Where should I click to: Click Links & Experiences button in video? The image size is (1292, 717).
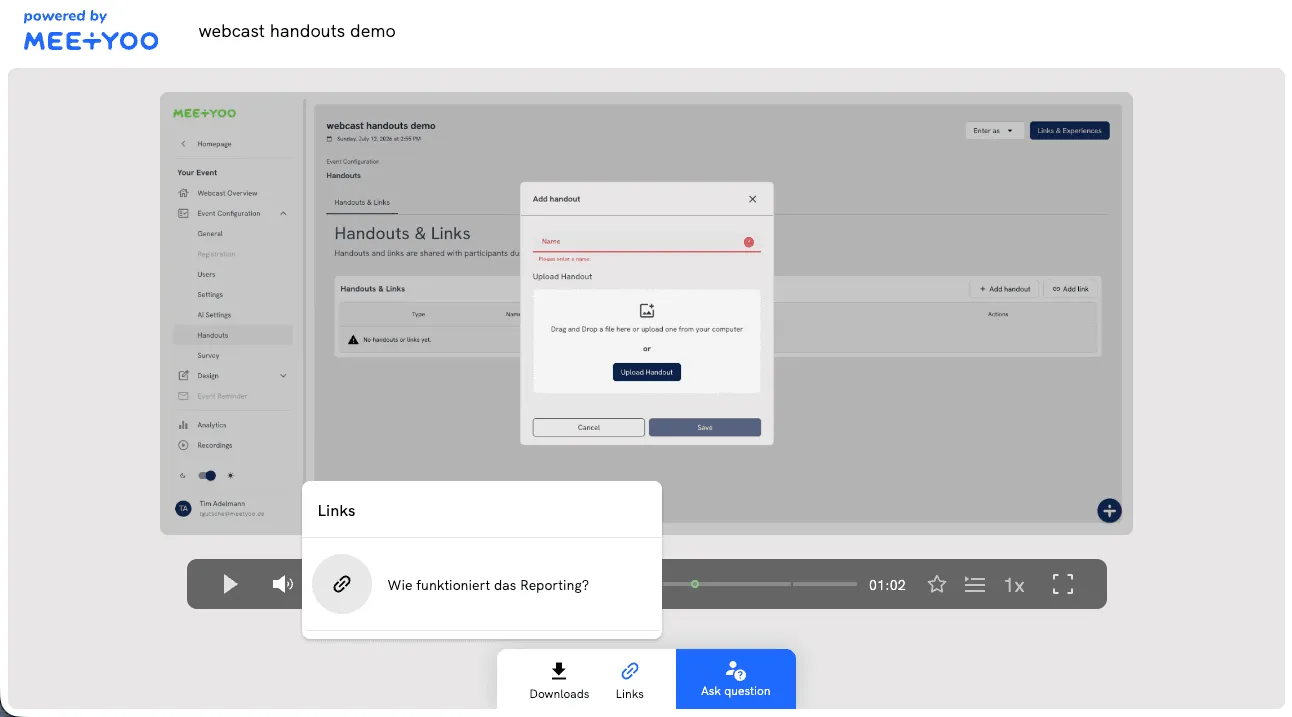coord(1069,131)
